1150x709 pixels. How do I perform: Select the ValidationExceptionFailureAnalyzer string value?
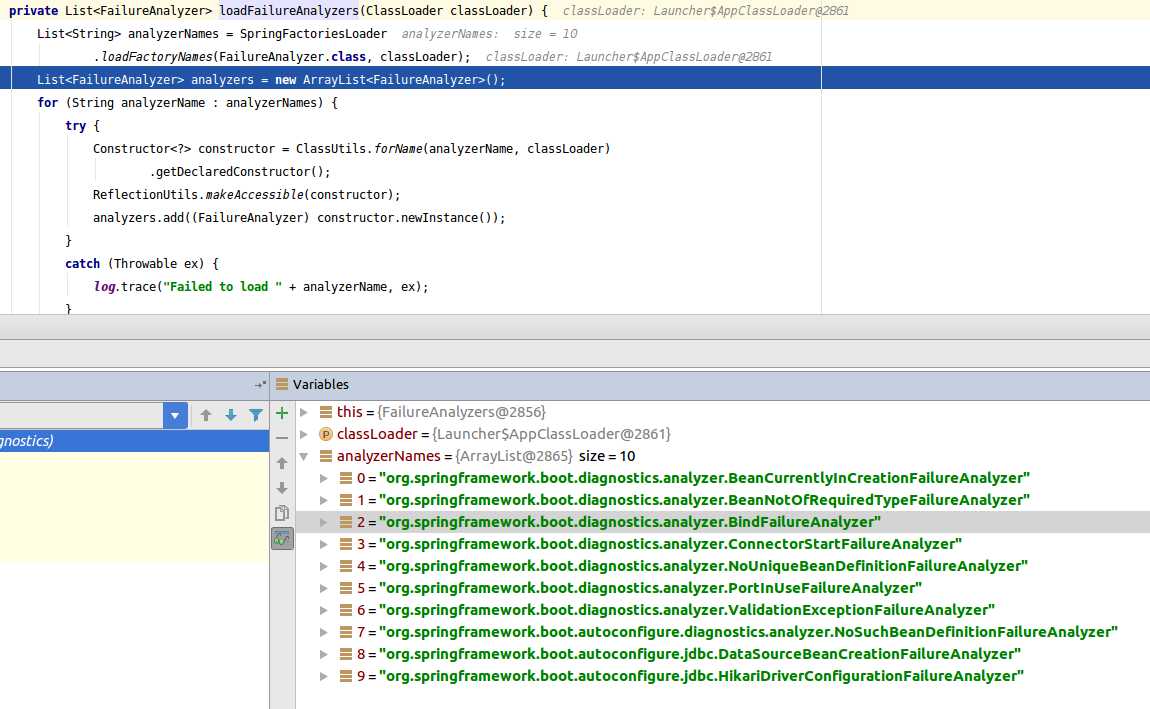(x=686, y=610)
